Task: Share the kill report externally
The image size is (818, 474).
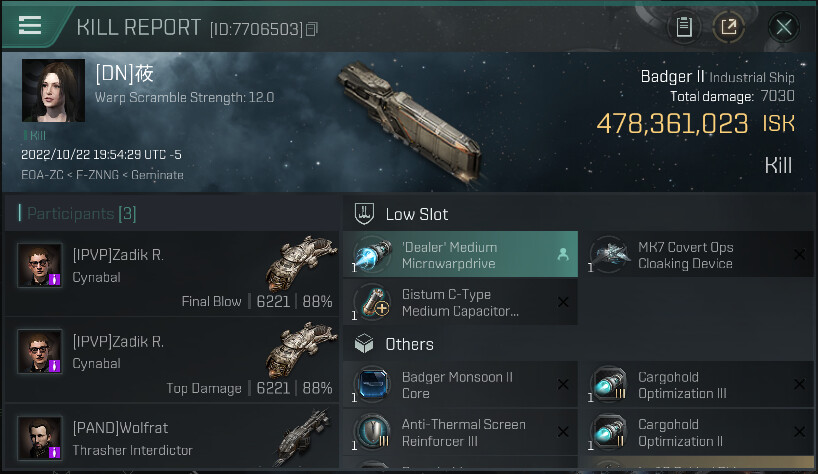Action: click(729, 27)
